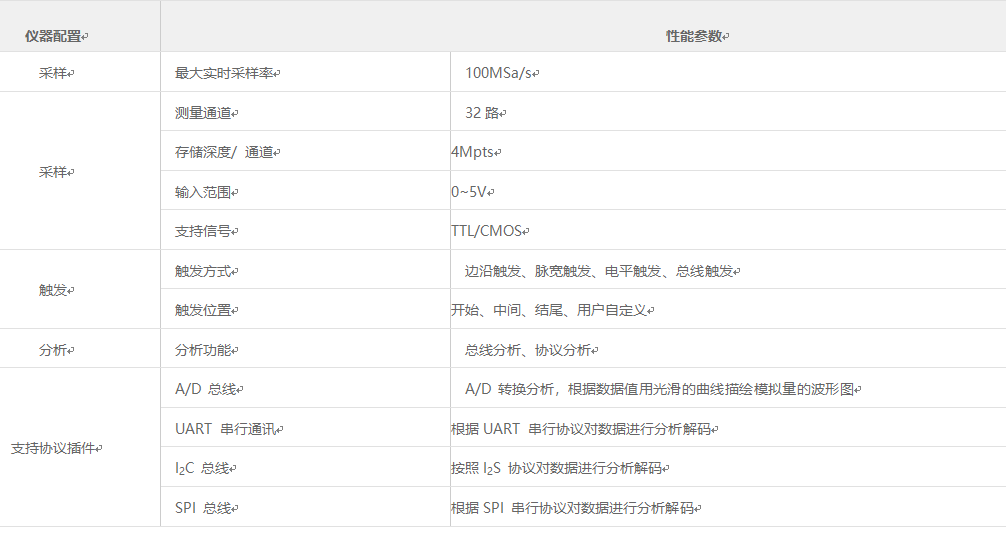Click the 仪器配置 column header
The width and height of the screenshot is (1006, 533).
(55, 36)
